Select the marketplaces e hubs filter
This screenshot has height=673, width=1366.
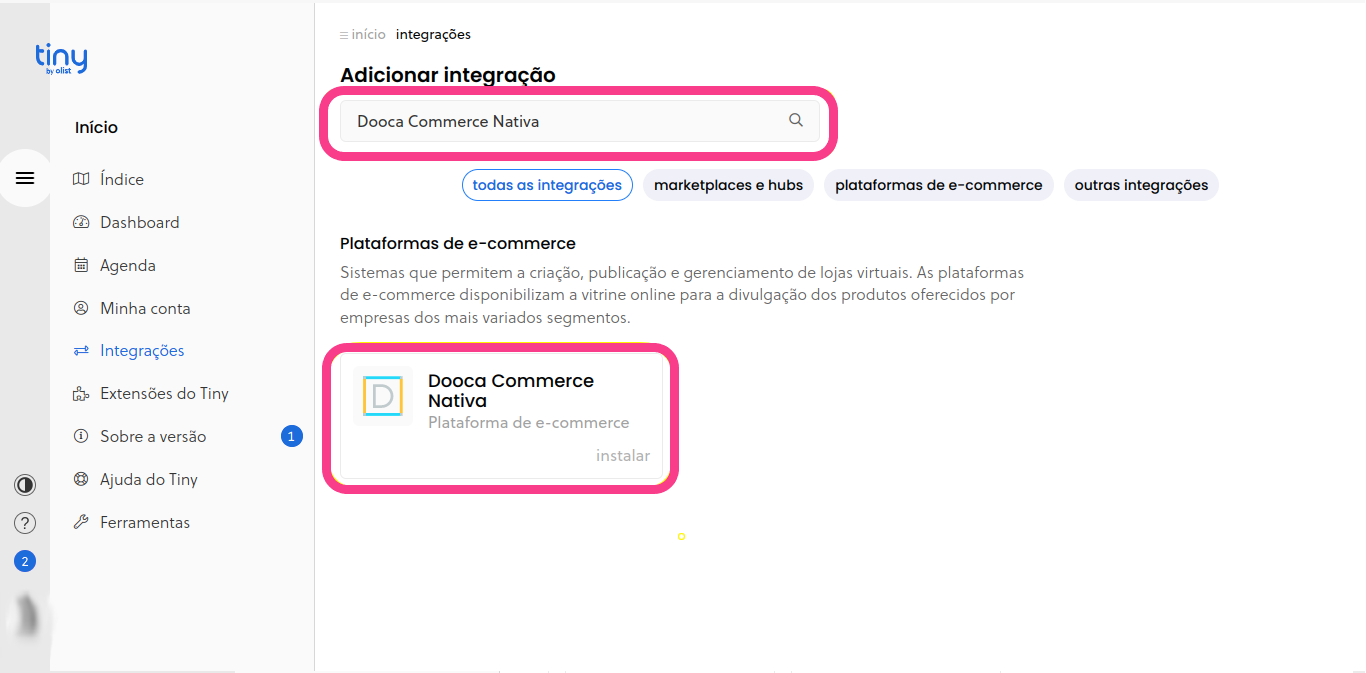(728, 185)
